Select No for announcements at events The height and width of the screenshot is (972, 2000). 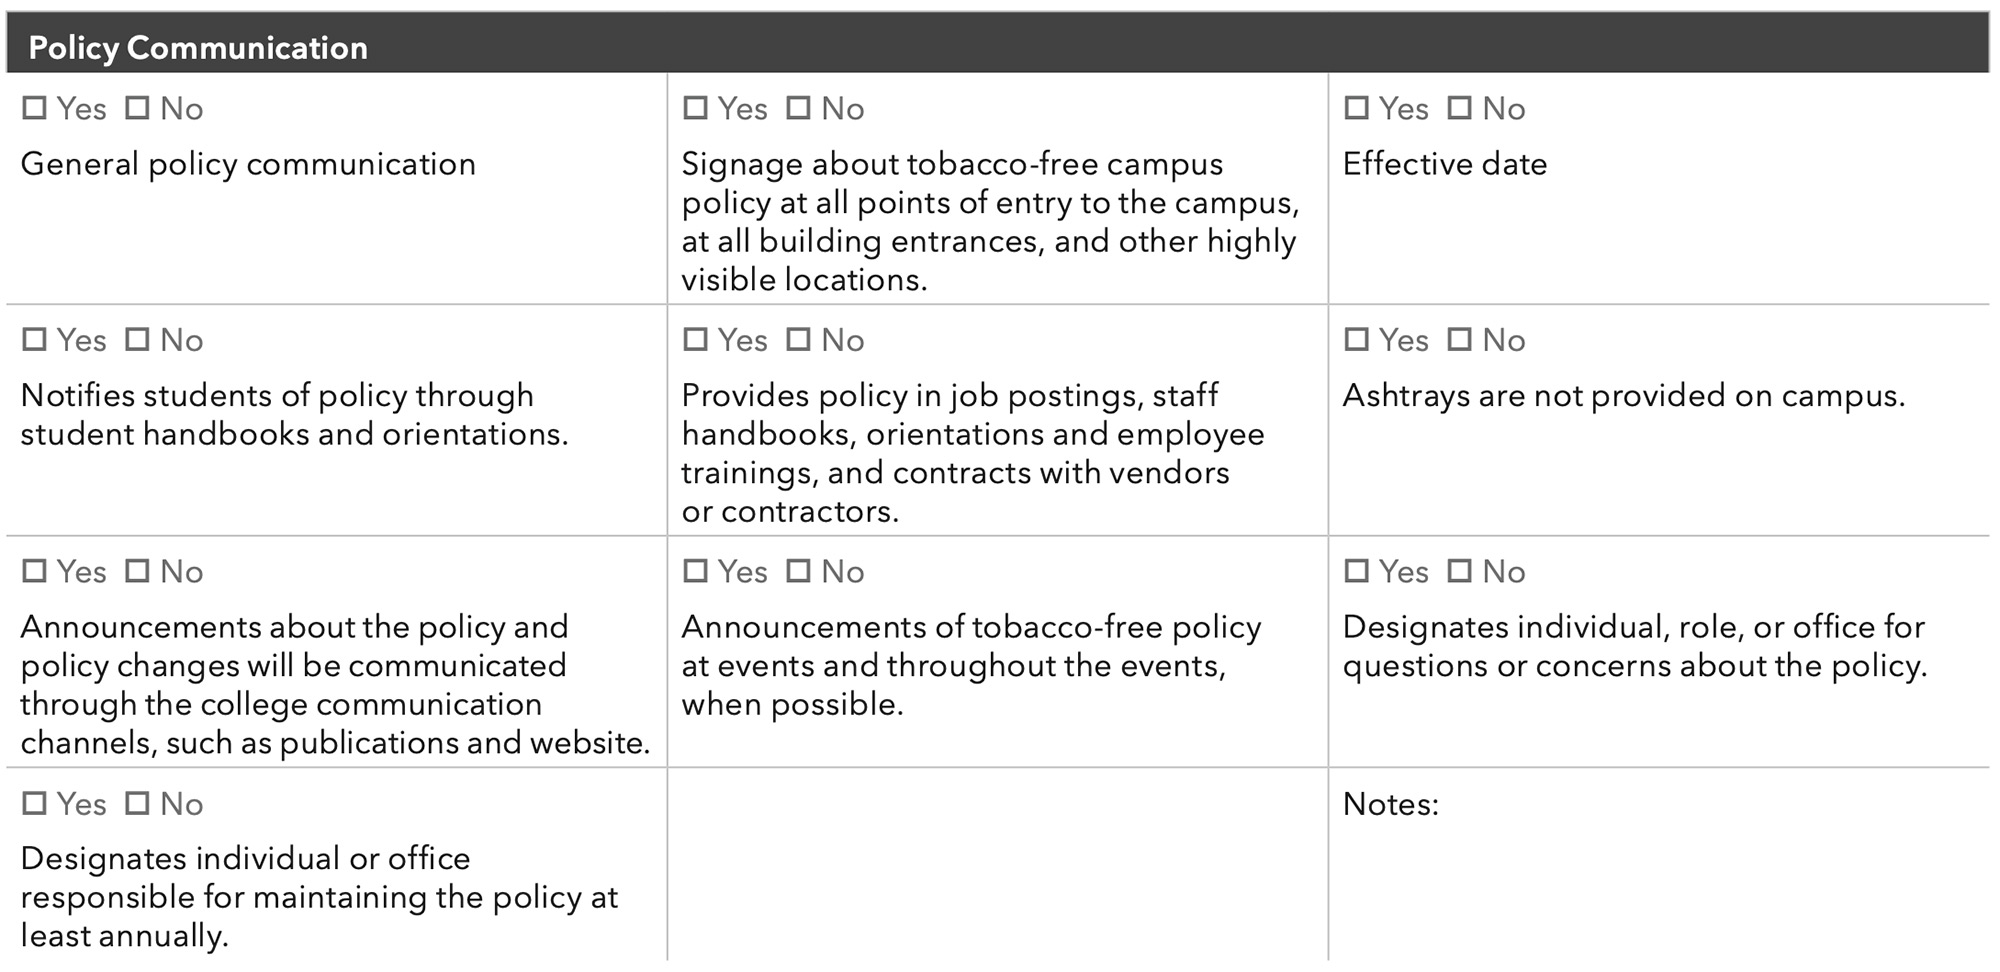[x=798, y=571]
